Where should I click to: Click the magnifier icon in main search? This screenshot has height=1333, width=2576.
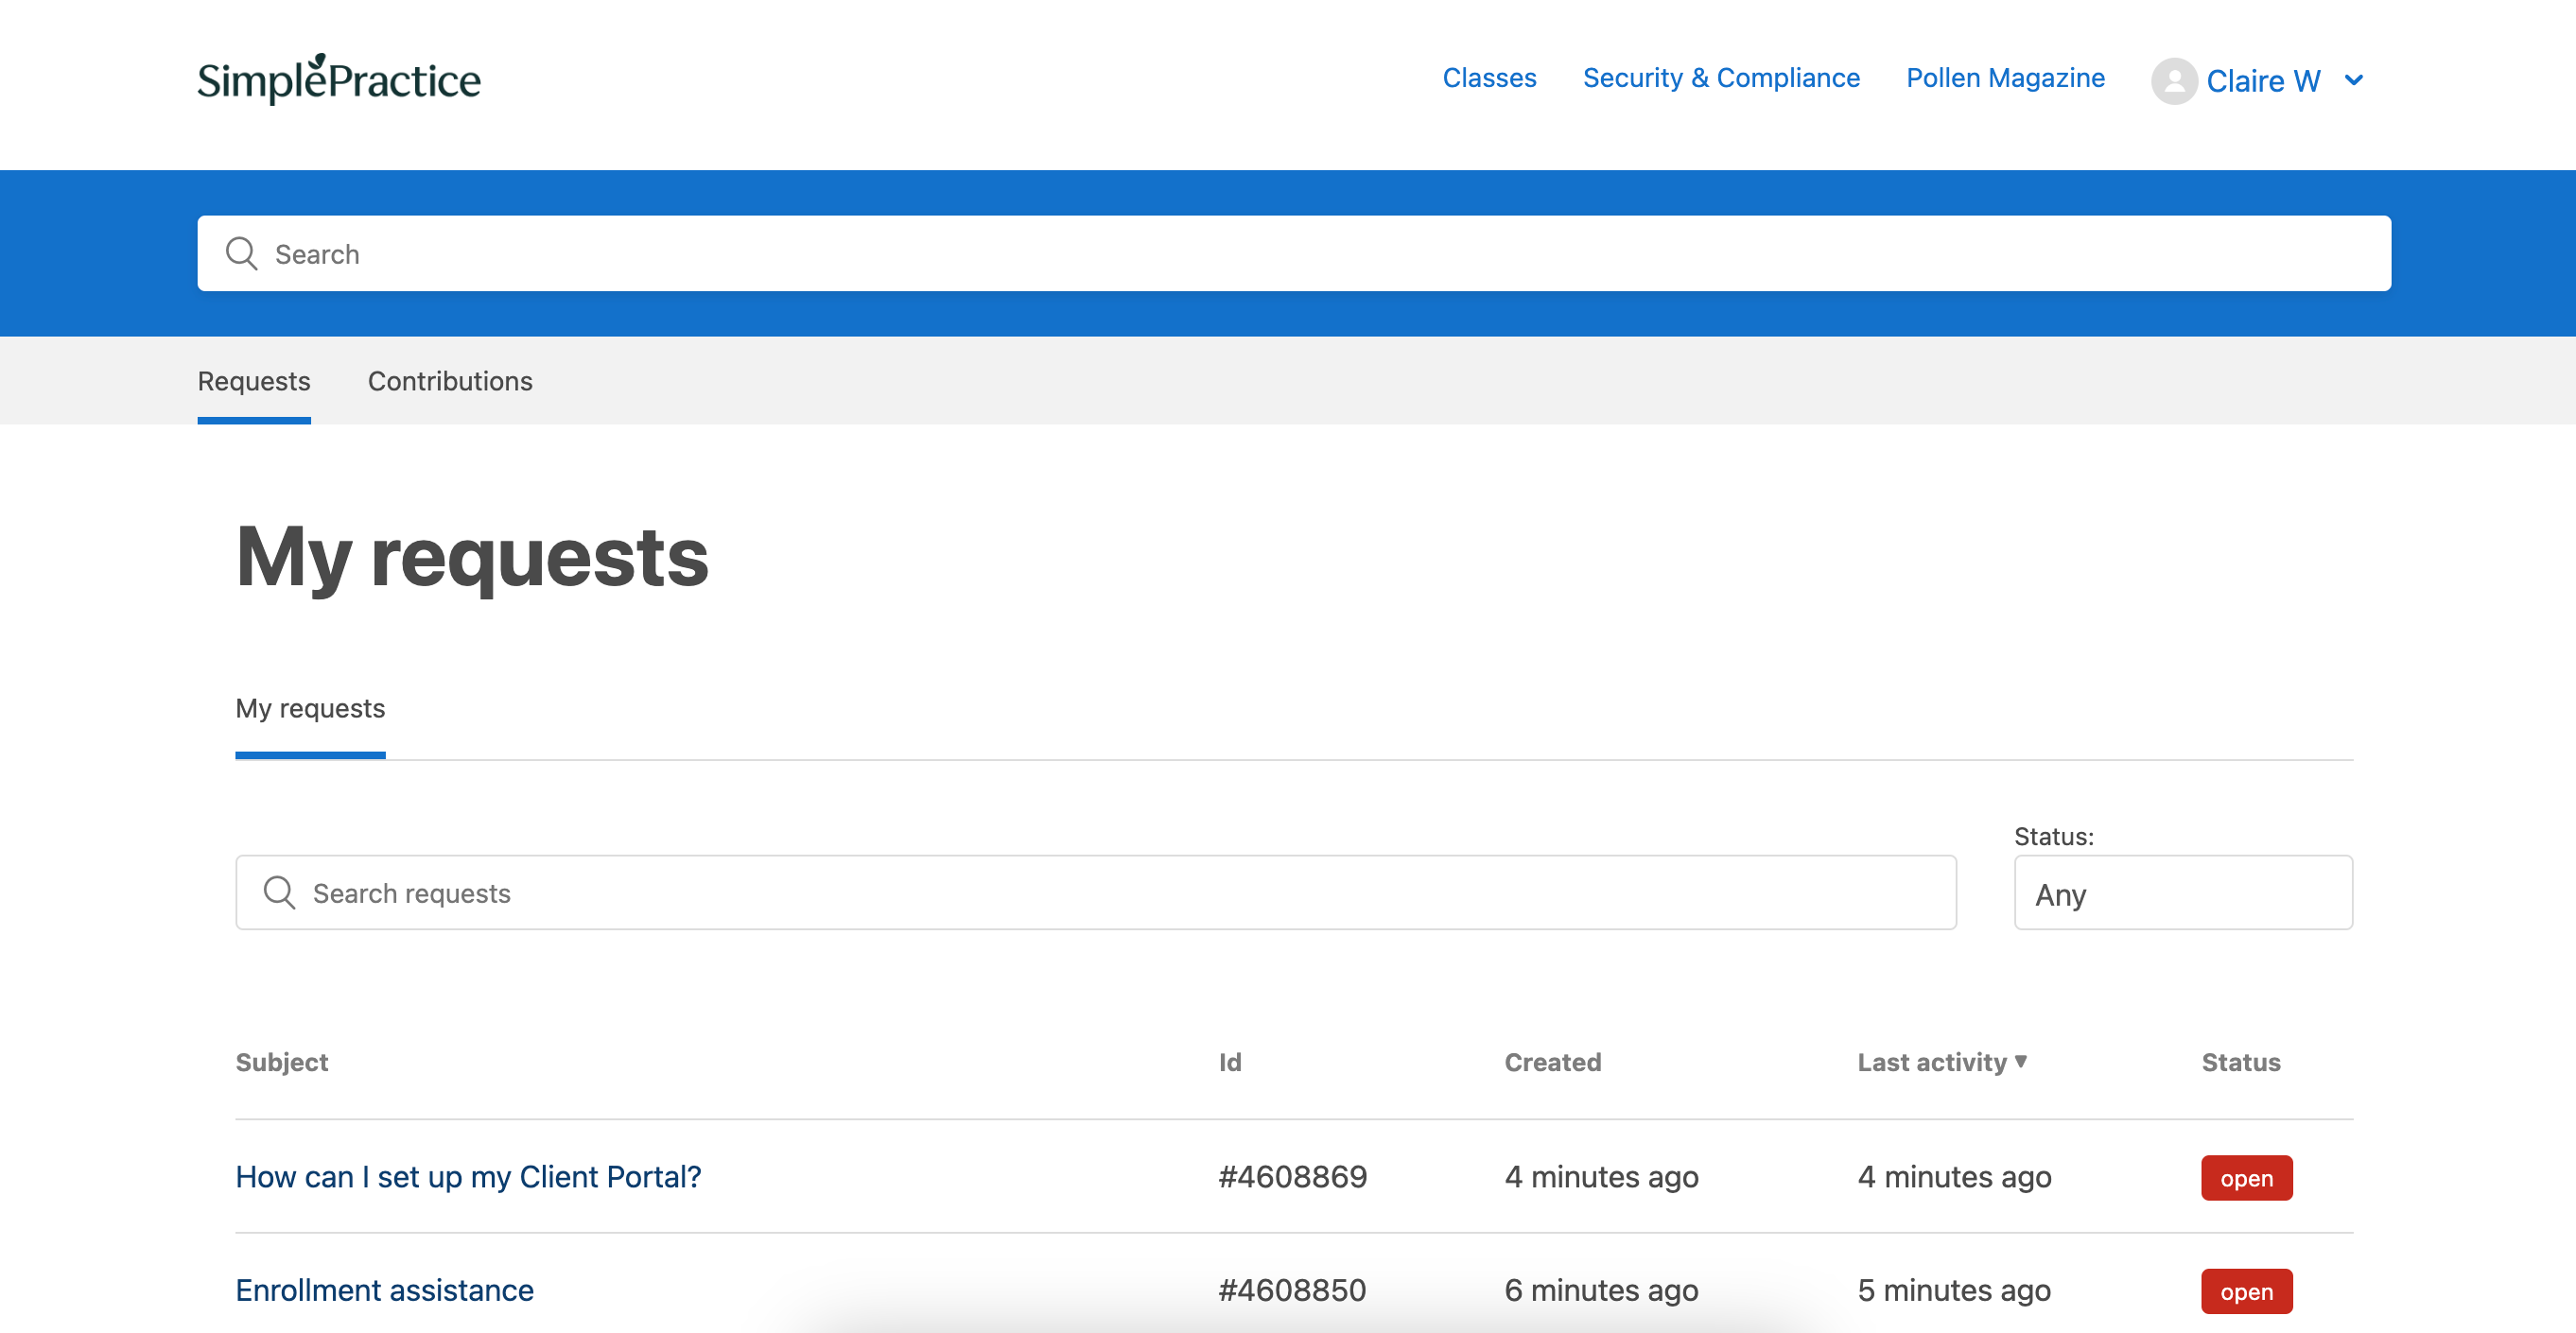tap(241, 254)
